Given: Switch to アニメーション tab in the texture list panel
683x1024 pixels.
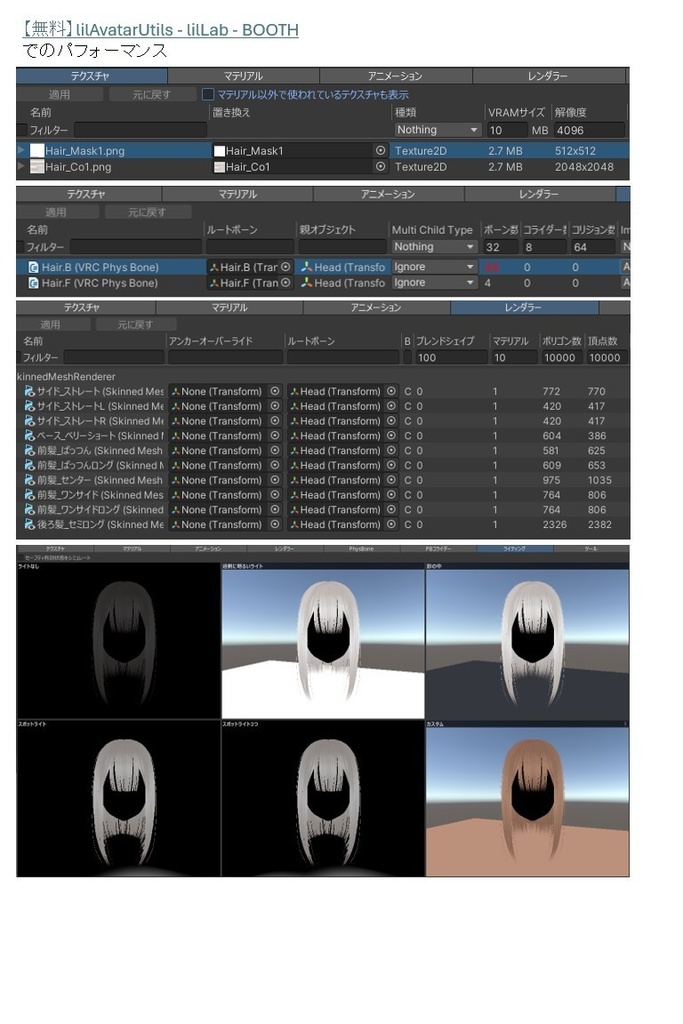Looking at the screenshot, I should pyautogui.click(x=396, y=76).
